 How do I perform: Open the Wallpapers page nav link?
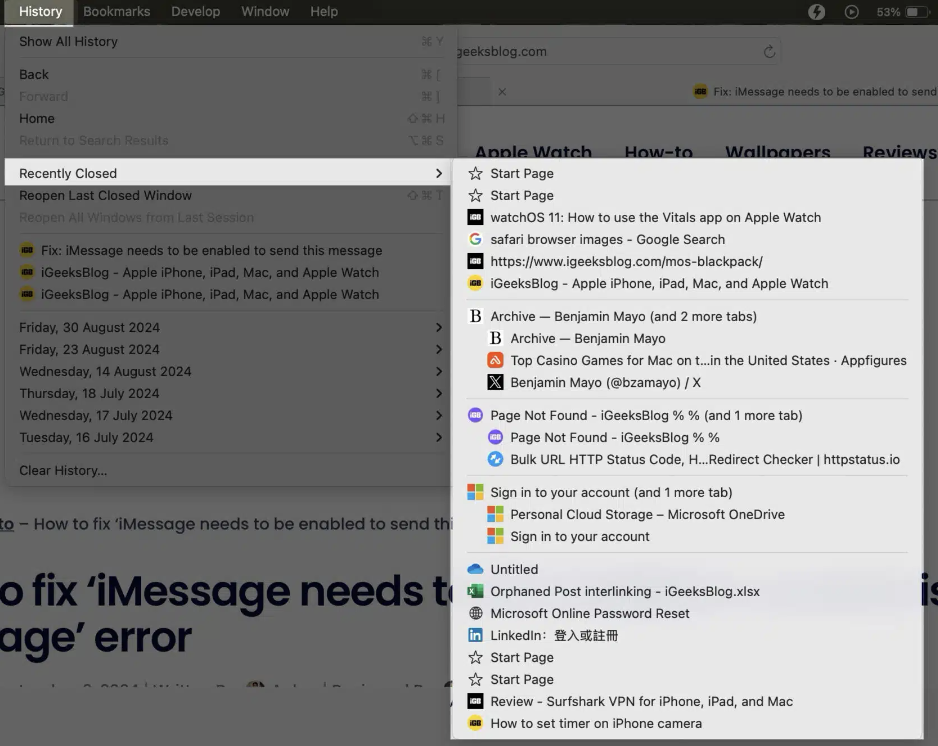tap(778, 152)
